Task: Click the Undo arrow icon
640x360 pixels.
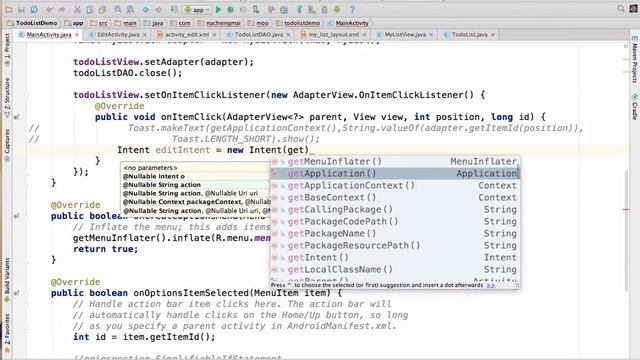Action: [49, 9]
